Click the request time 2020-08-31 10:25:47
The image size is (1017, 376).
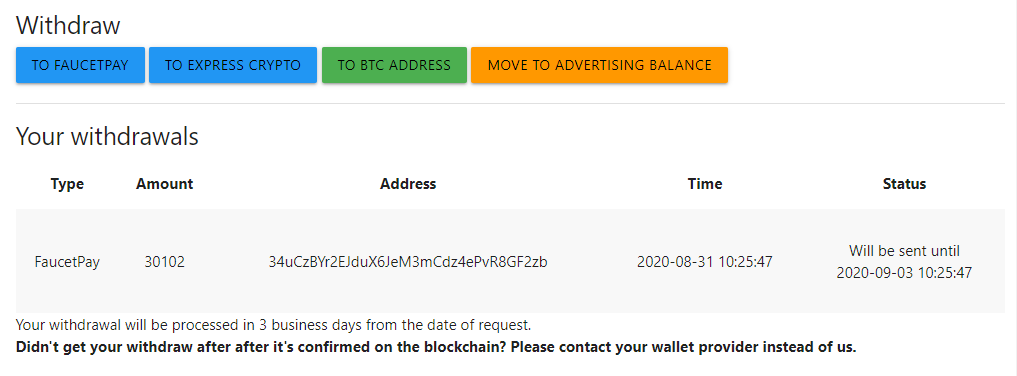[x=705, y=263]
